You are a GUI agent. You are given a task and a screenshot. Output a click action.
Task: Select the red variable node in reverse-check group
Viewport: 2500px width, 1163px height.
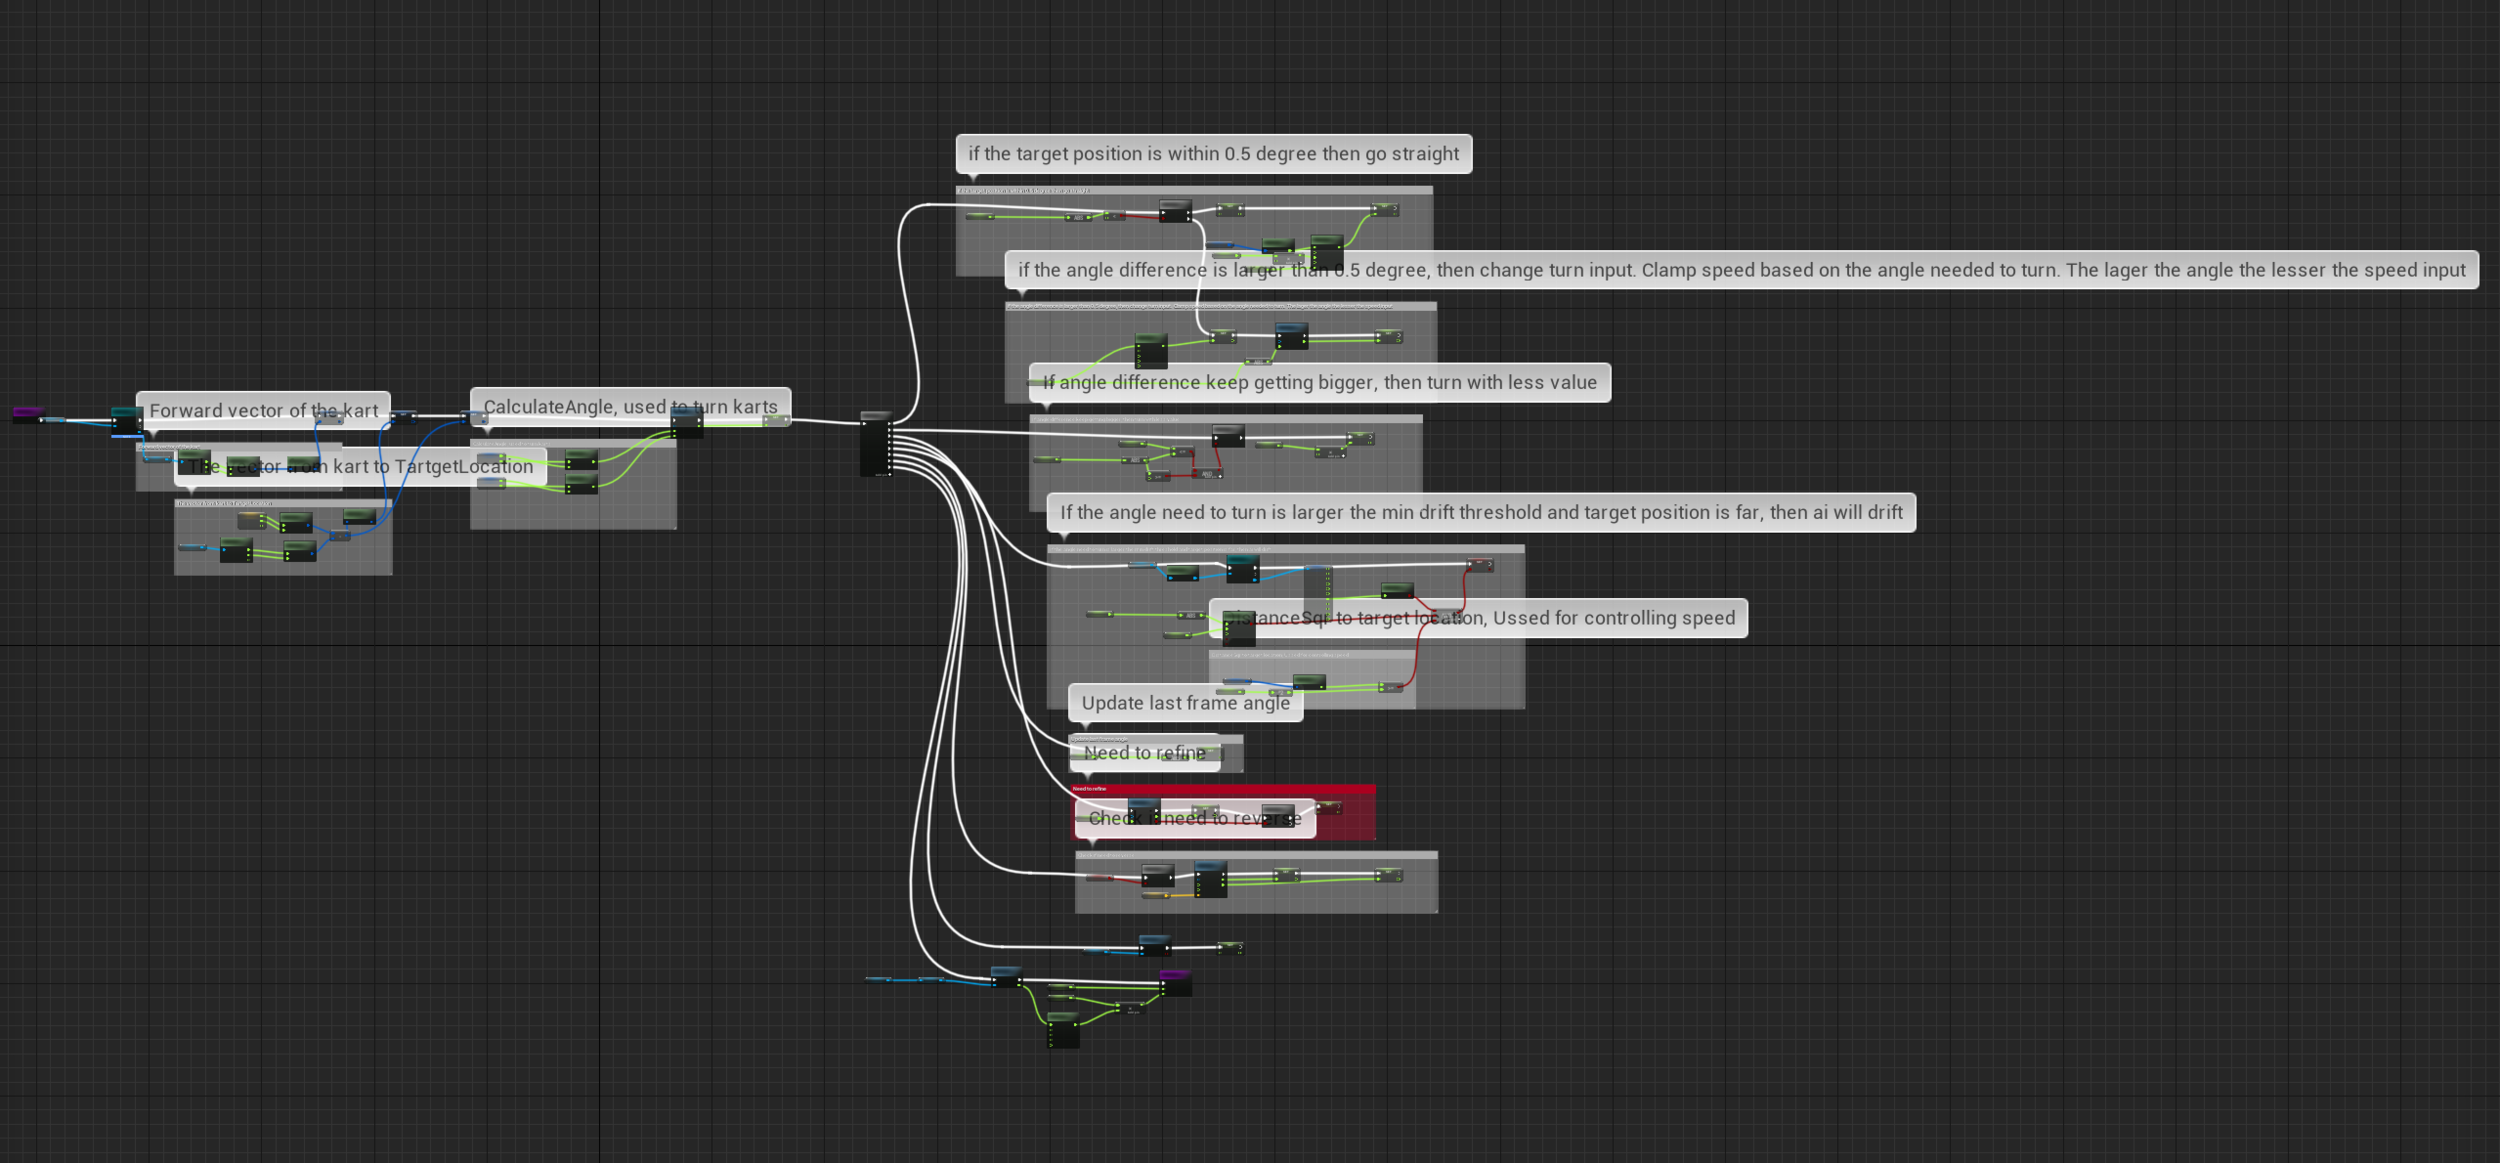pyautogui.click(x=1099, y=877)
